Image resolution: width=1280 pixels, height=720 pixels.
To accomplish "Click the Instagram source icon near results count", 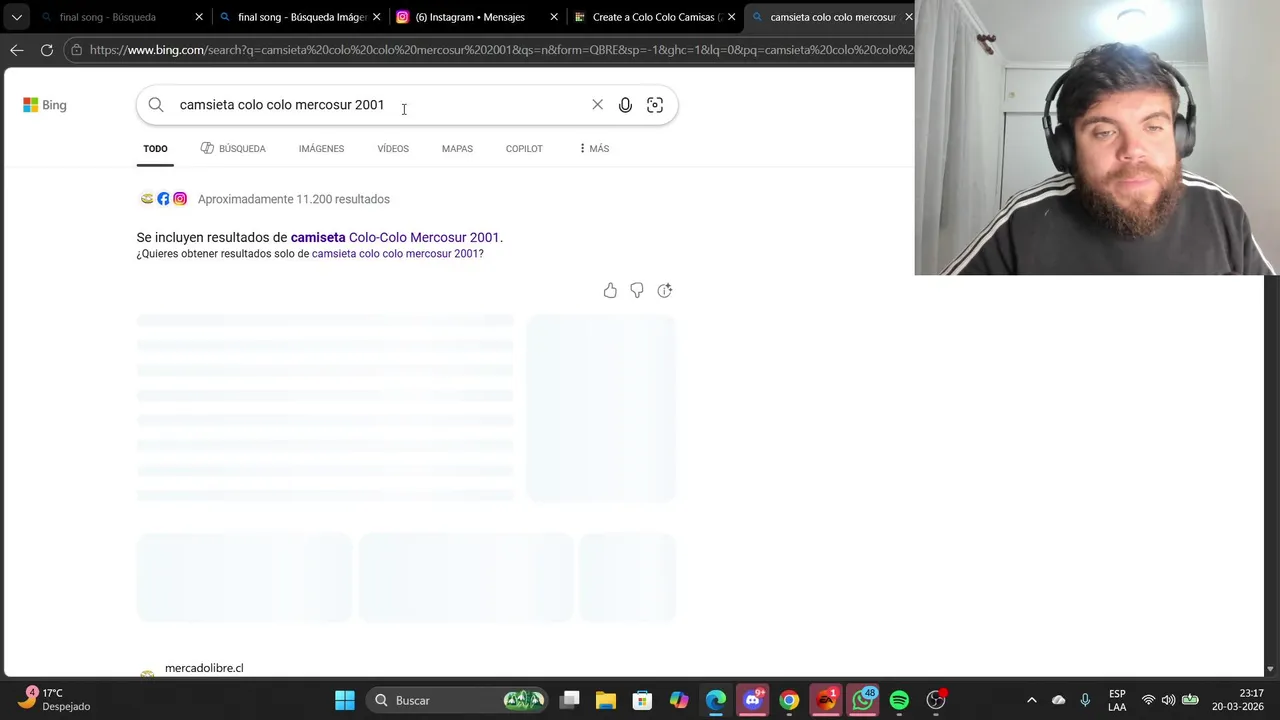I will 180,199.
